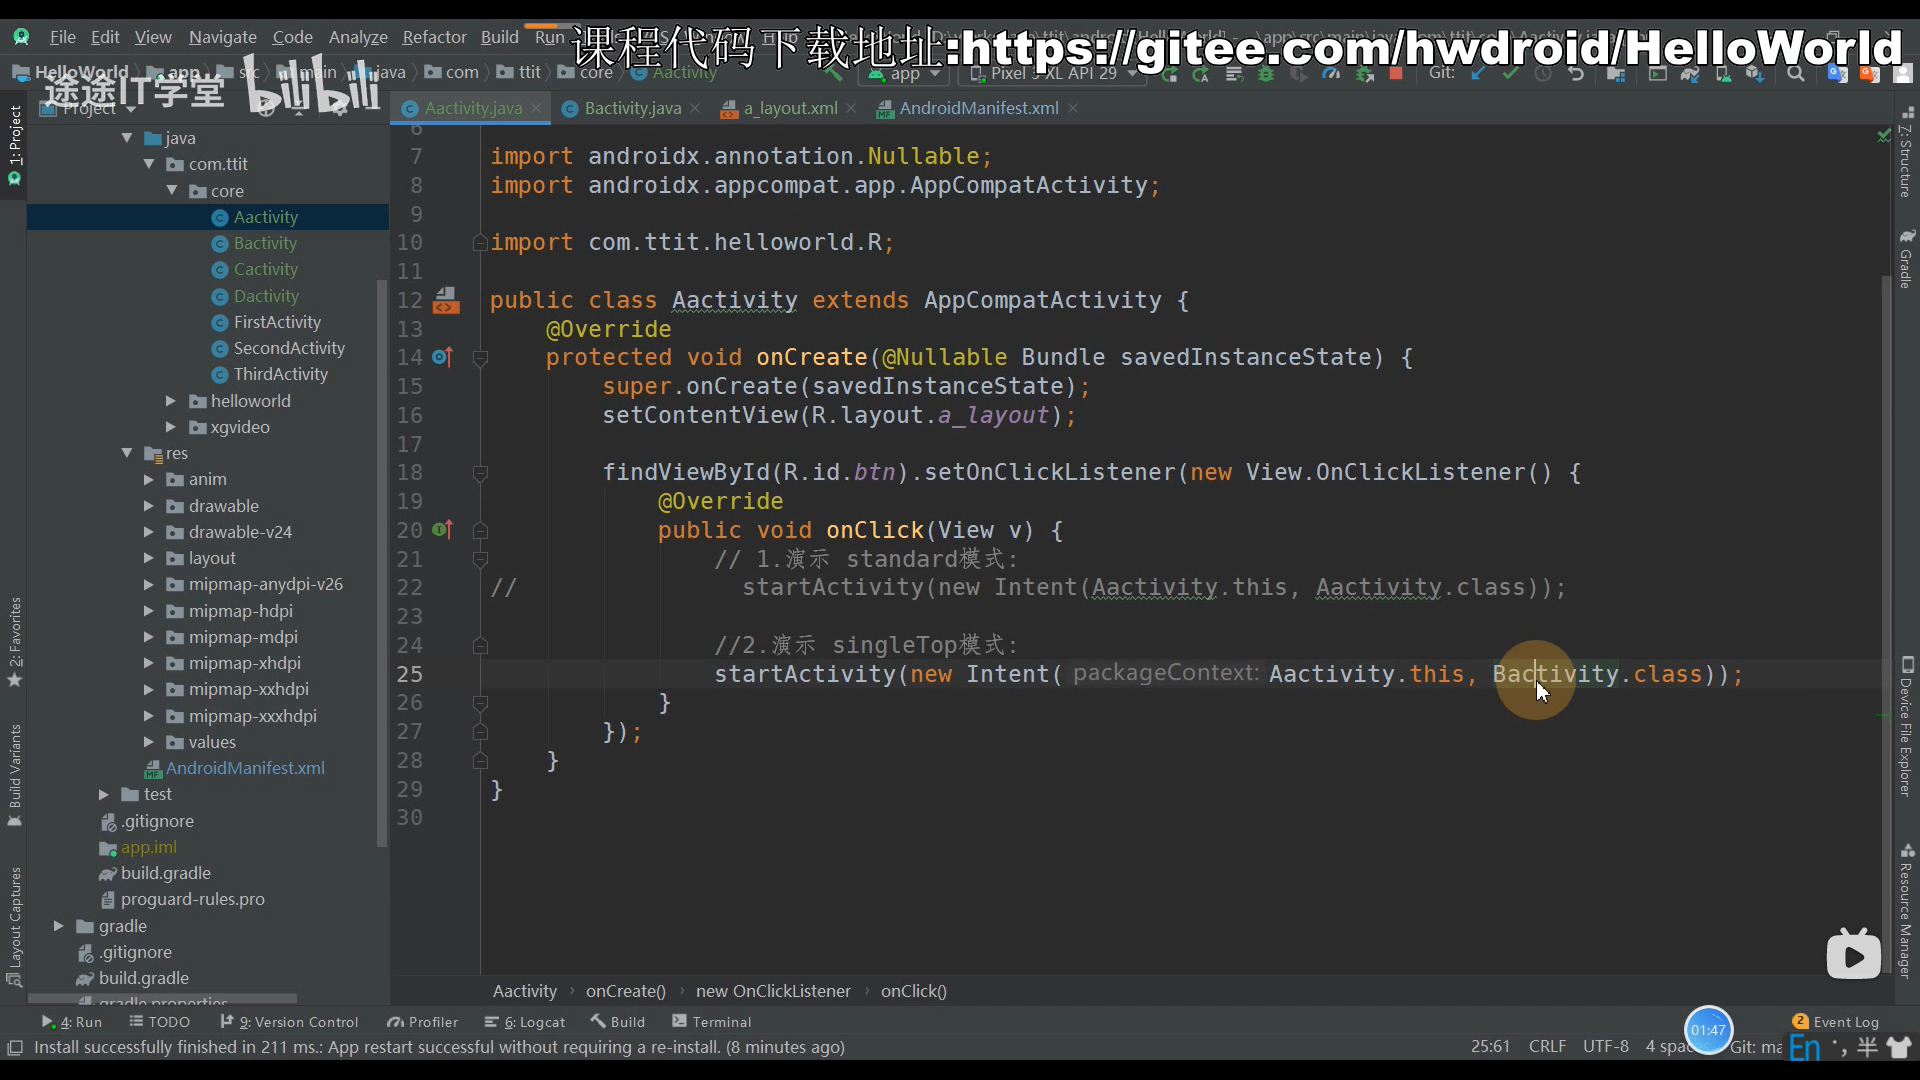
Task: Toggle fold marker at line 24 comment
Action: 480,646
